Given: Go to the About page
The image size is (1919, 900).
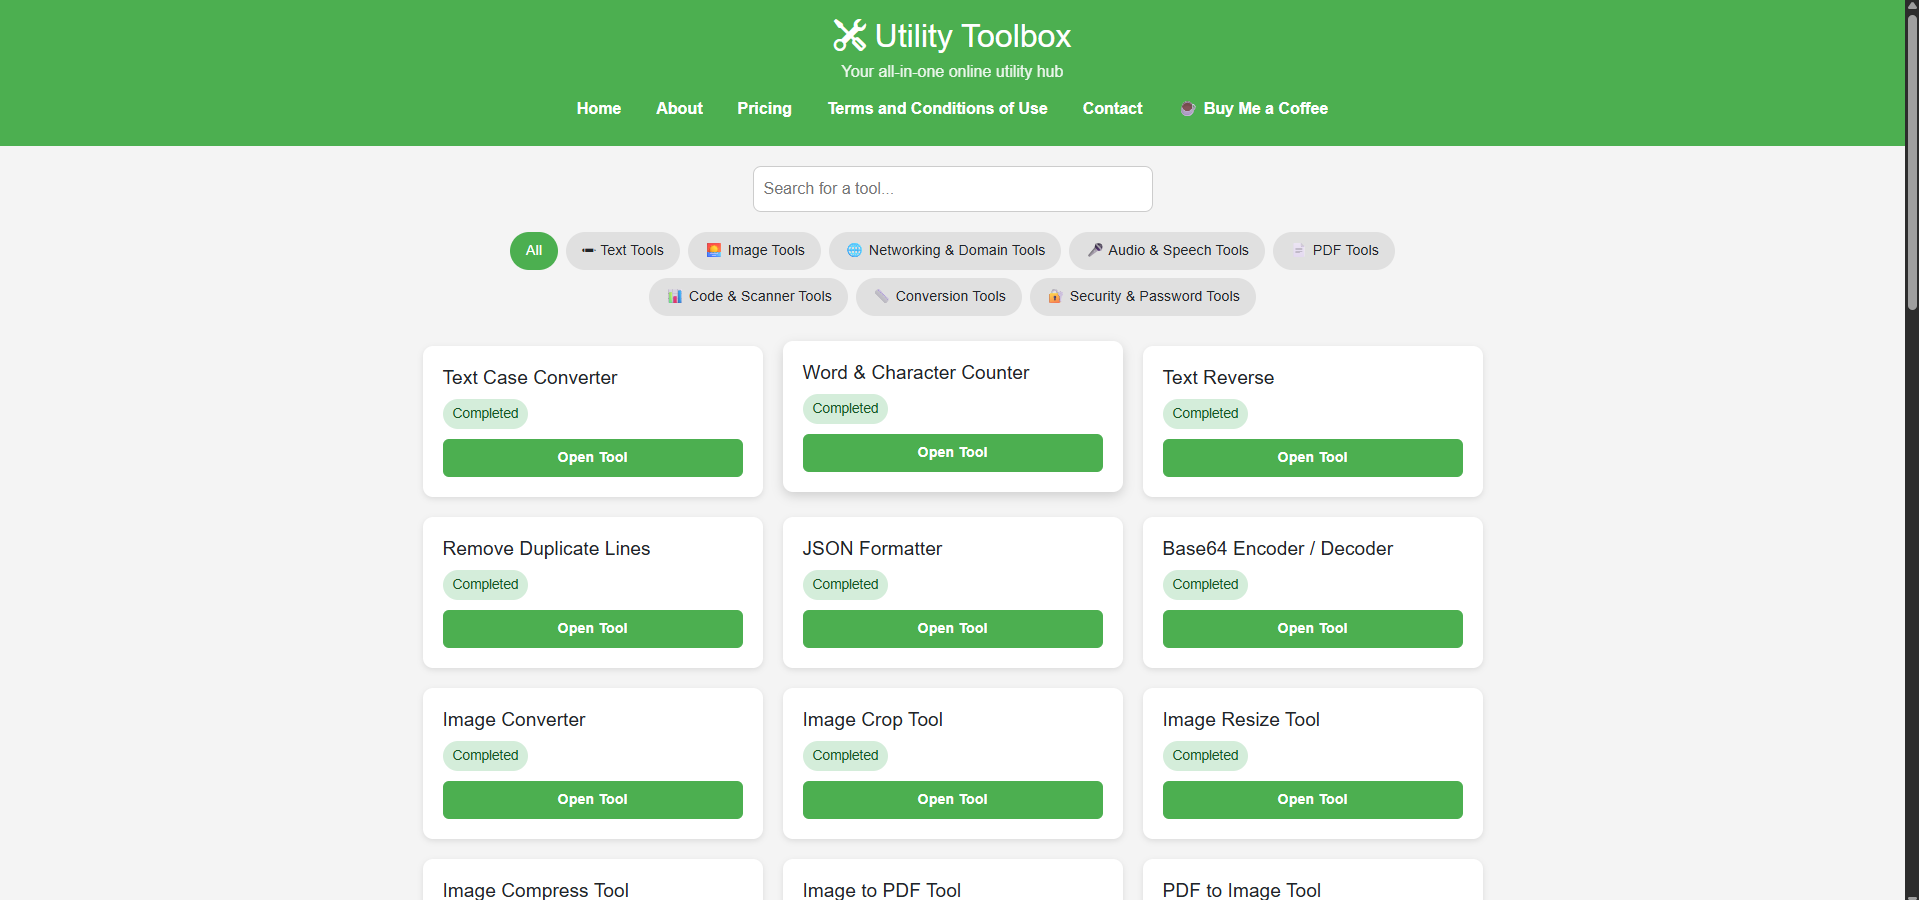Looking at the screenshot, I should click(679, 109).
